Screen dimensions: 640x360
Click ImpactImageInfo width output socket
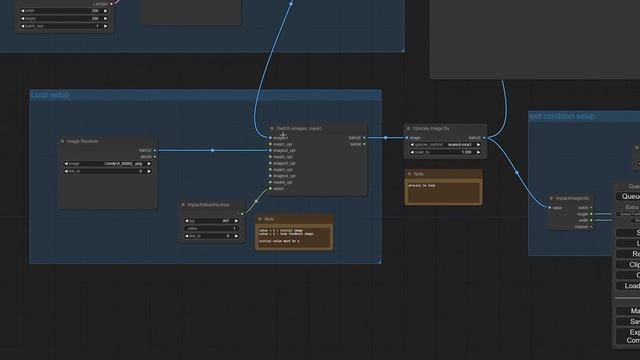click(591, 220)
